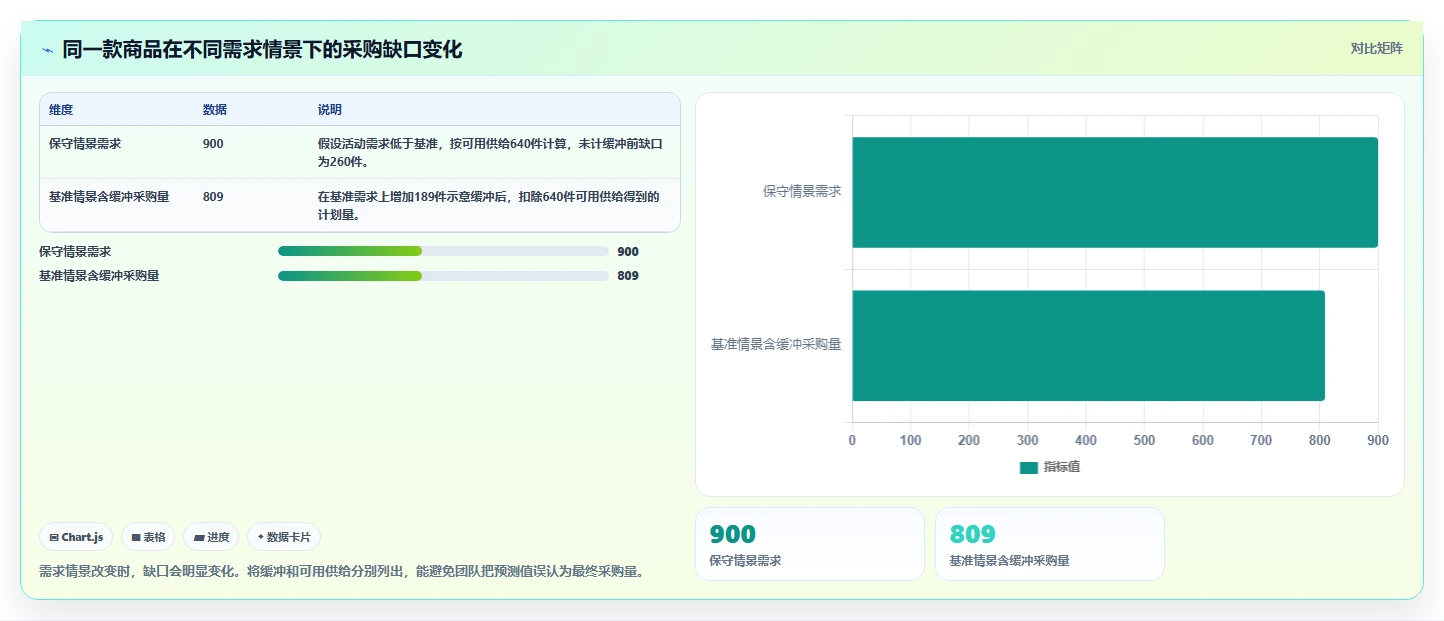Click the 900 保守情景需求 data card
Screen dimensions: 1444x621
click(810, 544)
